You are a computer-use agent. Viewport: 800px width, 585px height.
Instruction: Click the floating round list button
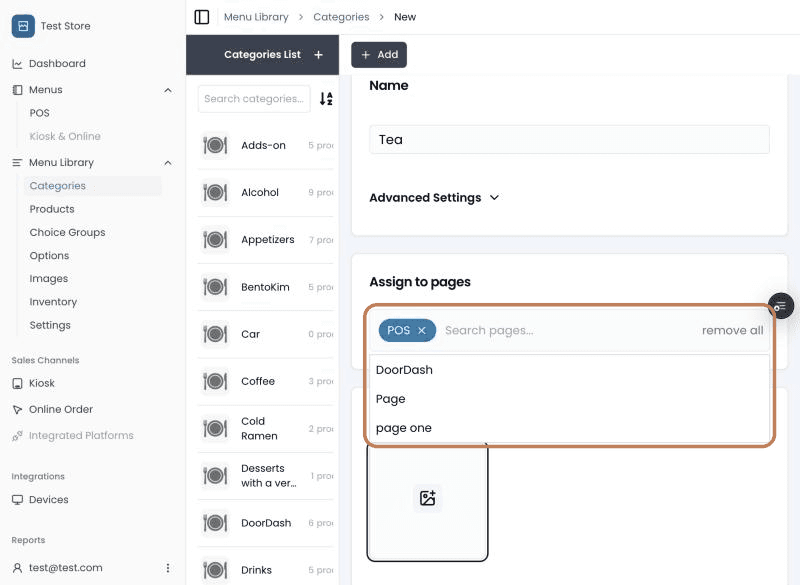(x=781, y=306)
